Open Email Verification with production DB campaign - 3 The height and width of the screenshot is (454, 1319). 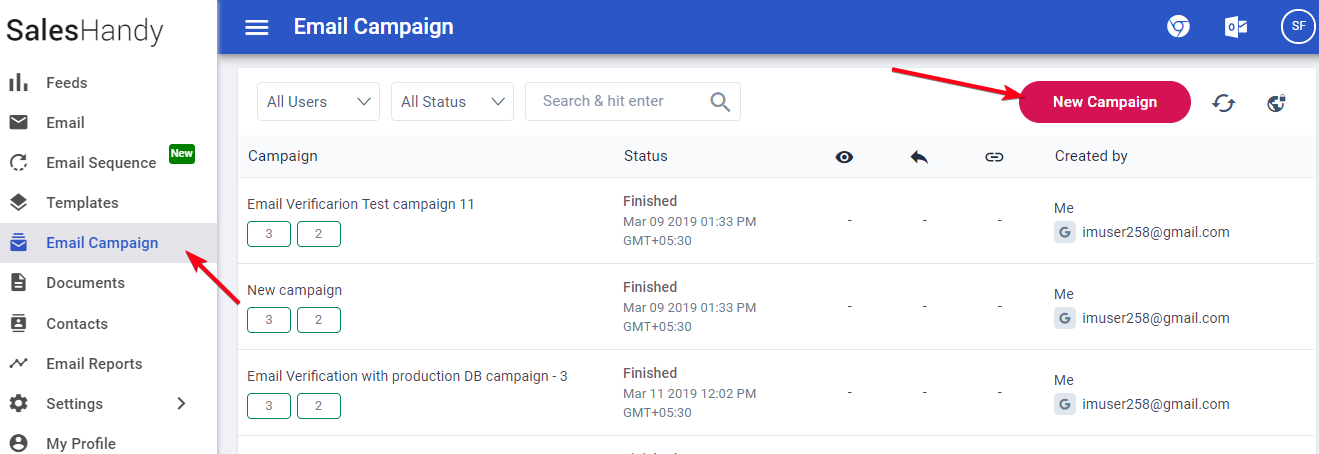(x=407, y=376)
